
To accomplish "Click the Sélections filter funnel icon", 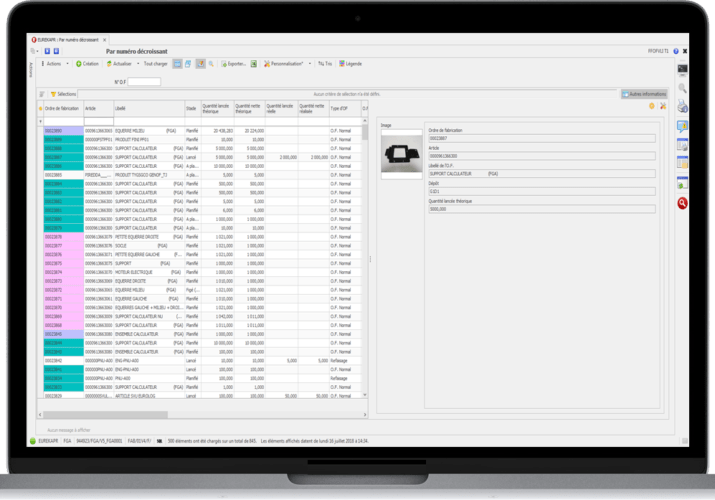I will pyautogui.click(x=55, y=94).
